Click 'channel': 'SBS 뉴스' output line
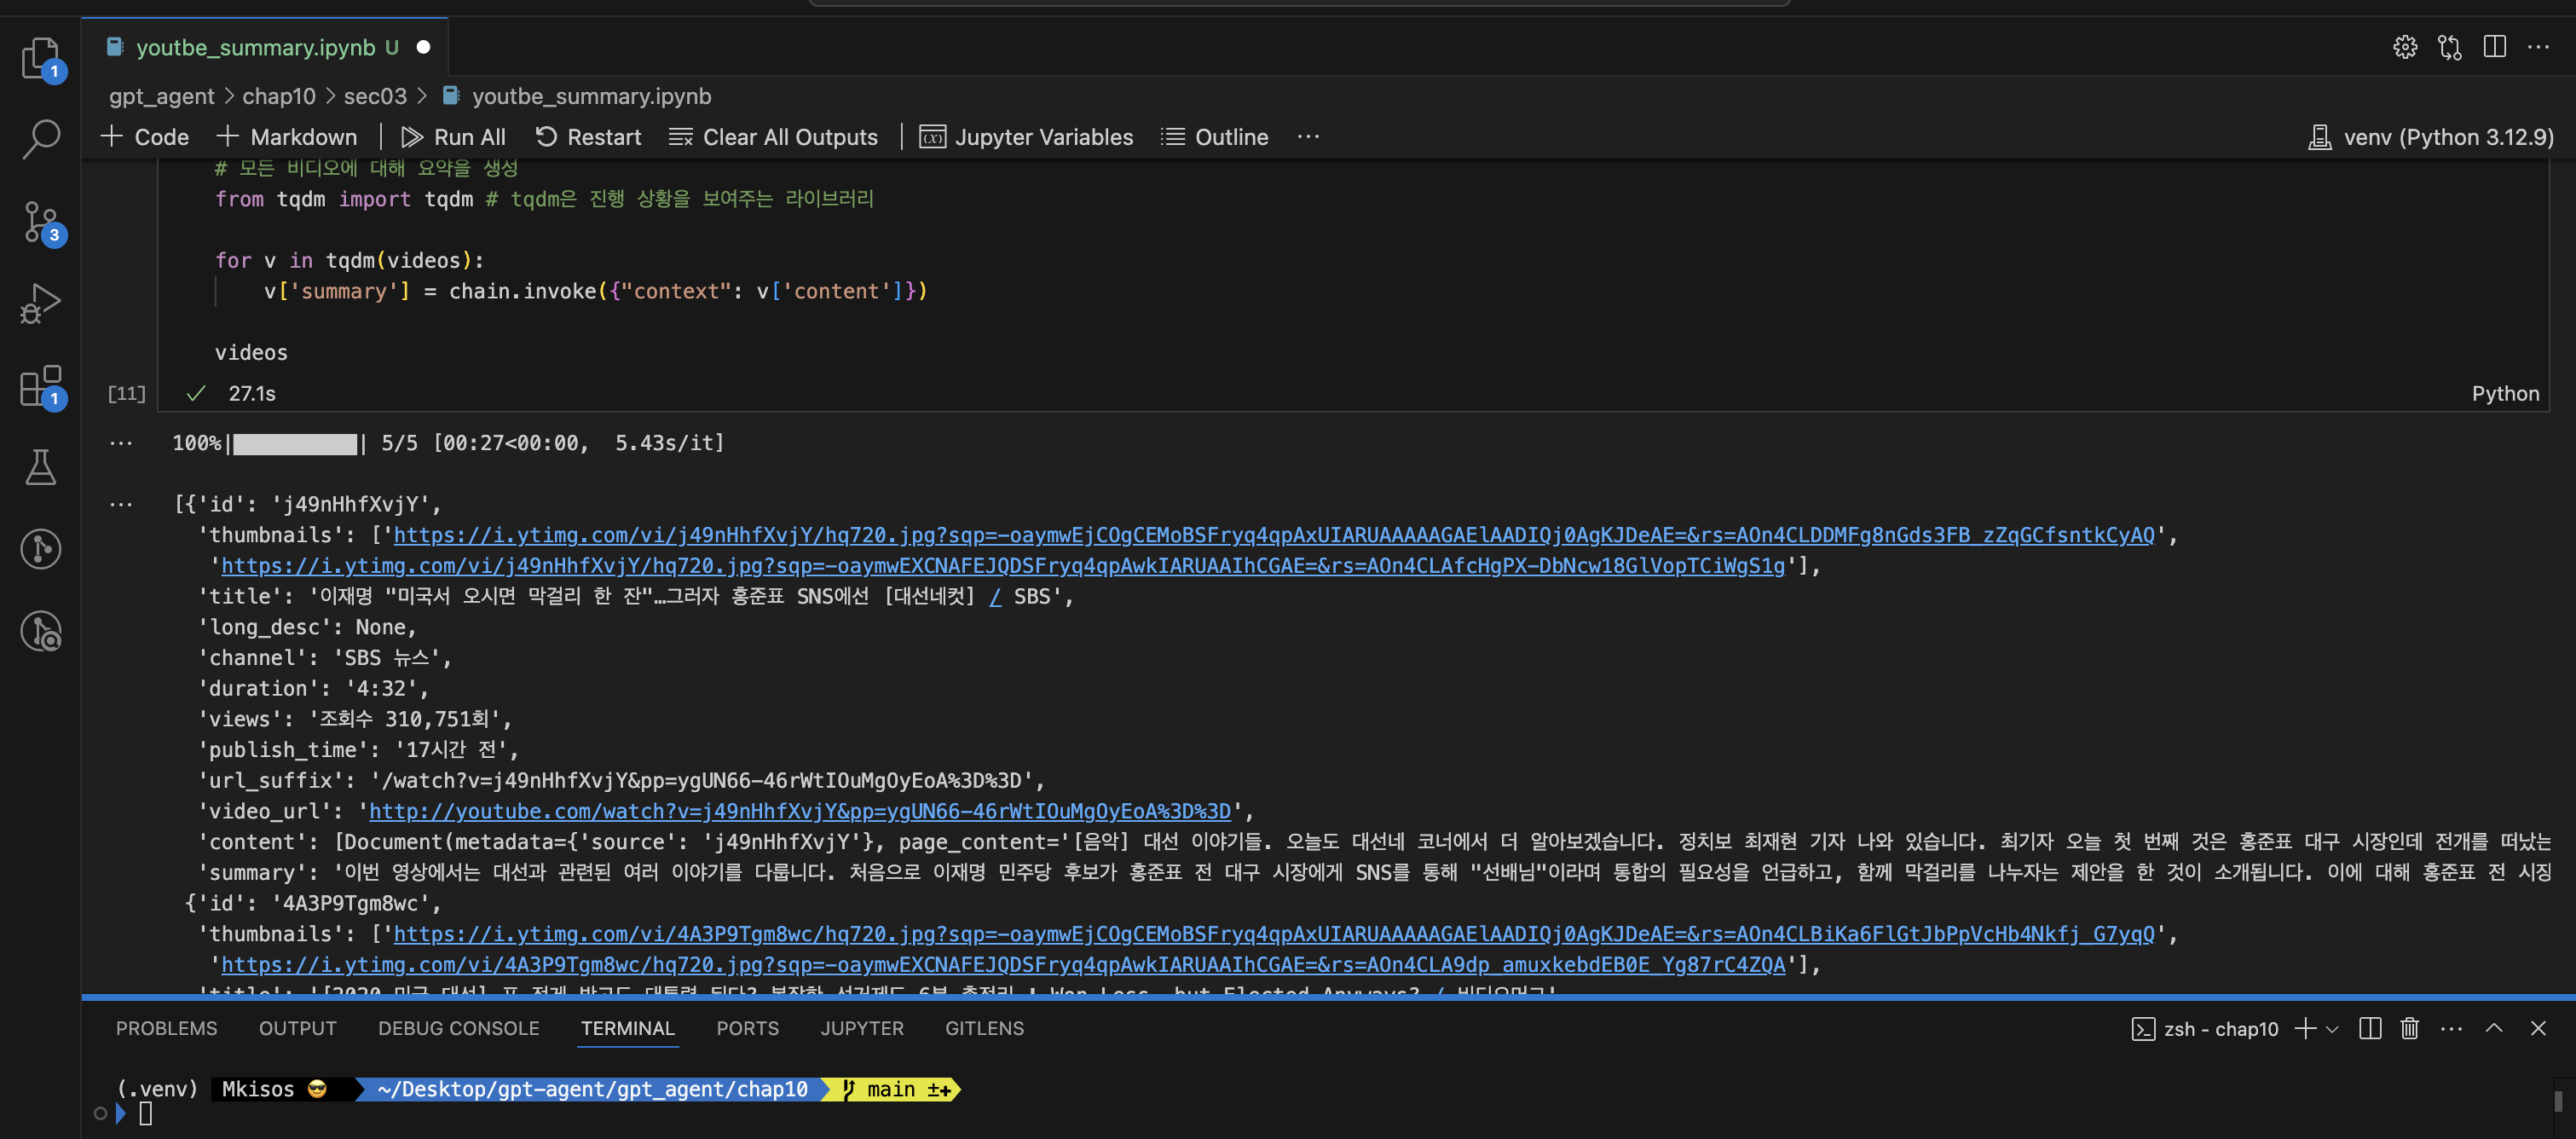Image resolution: width=2576 pixels, height=1139 pixels. (325, 658)
